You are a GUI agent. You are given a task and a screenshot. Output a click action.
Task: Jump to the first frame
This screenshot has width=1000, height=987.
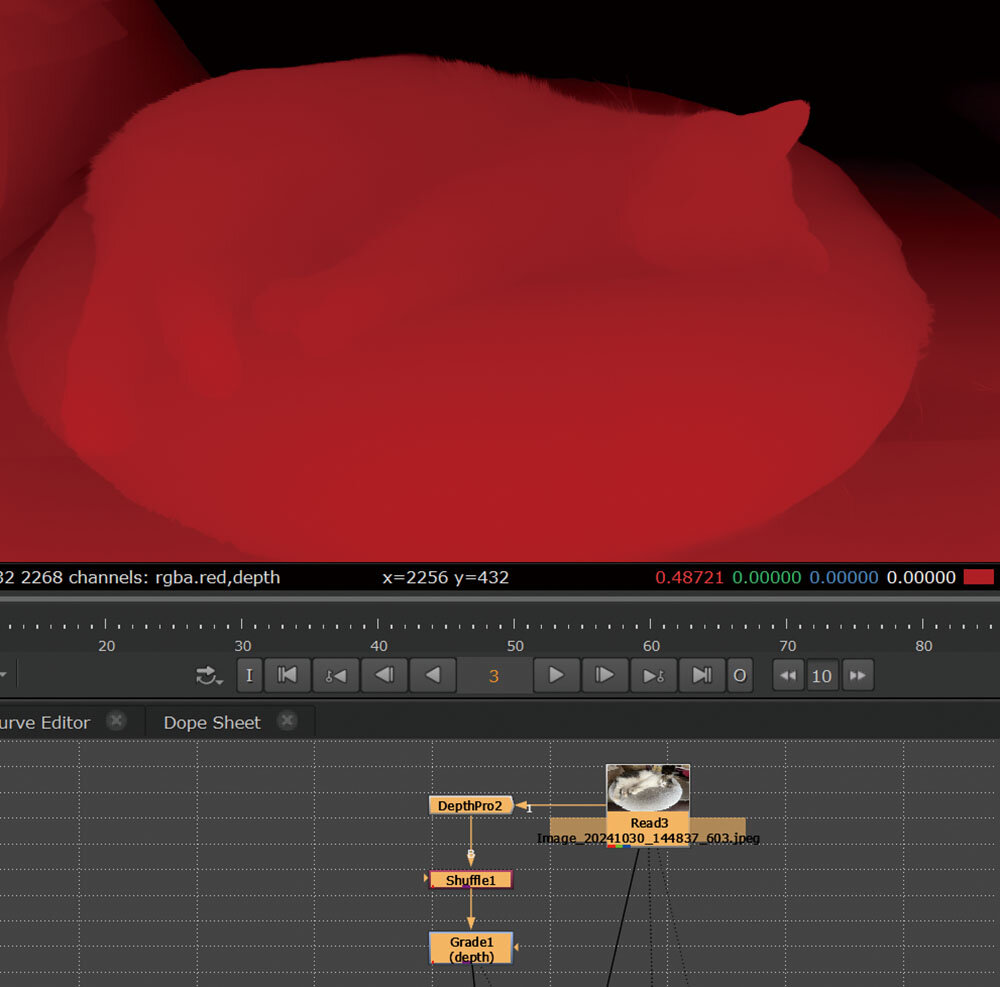pos(287,676)
